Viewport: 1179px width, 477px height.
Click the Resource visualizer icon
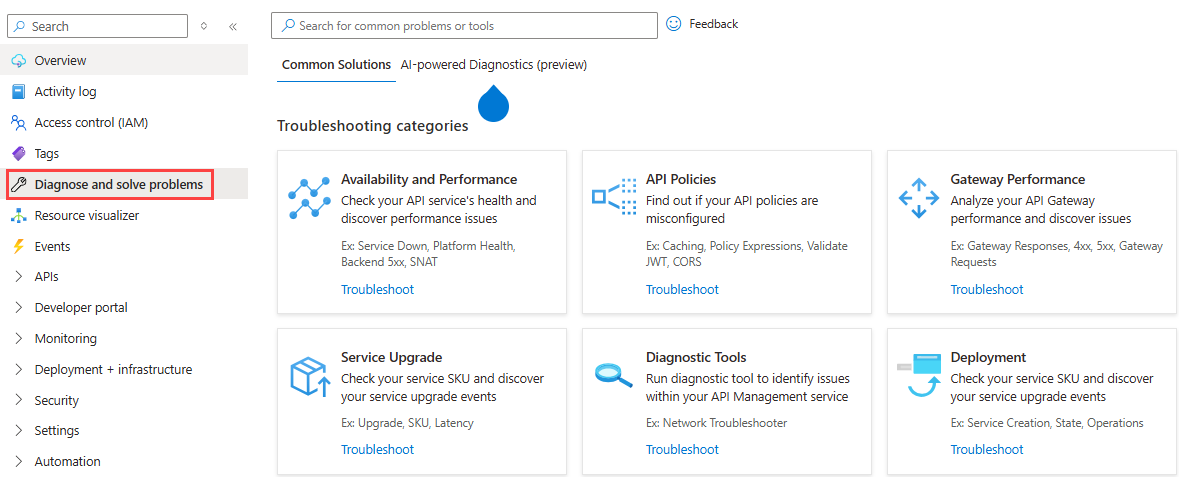click(x=18, y=216)
